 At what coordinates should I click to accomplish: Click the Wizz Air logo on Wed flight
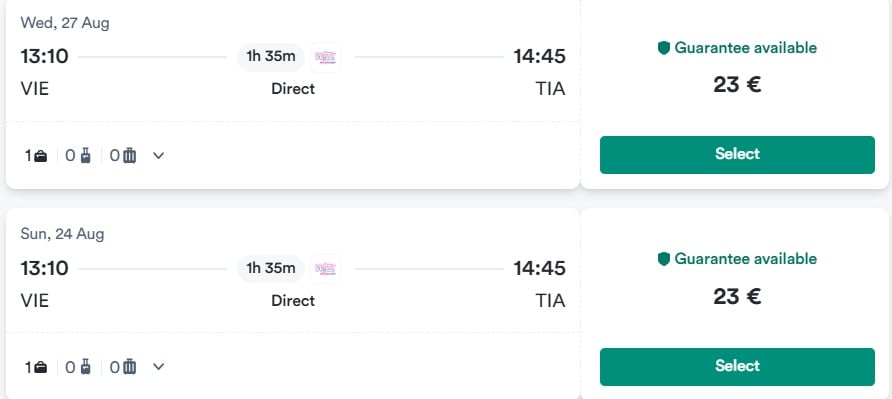pyautogui.click(x=325, y=57)
